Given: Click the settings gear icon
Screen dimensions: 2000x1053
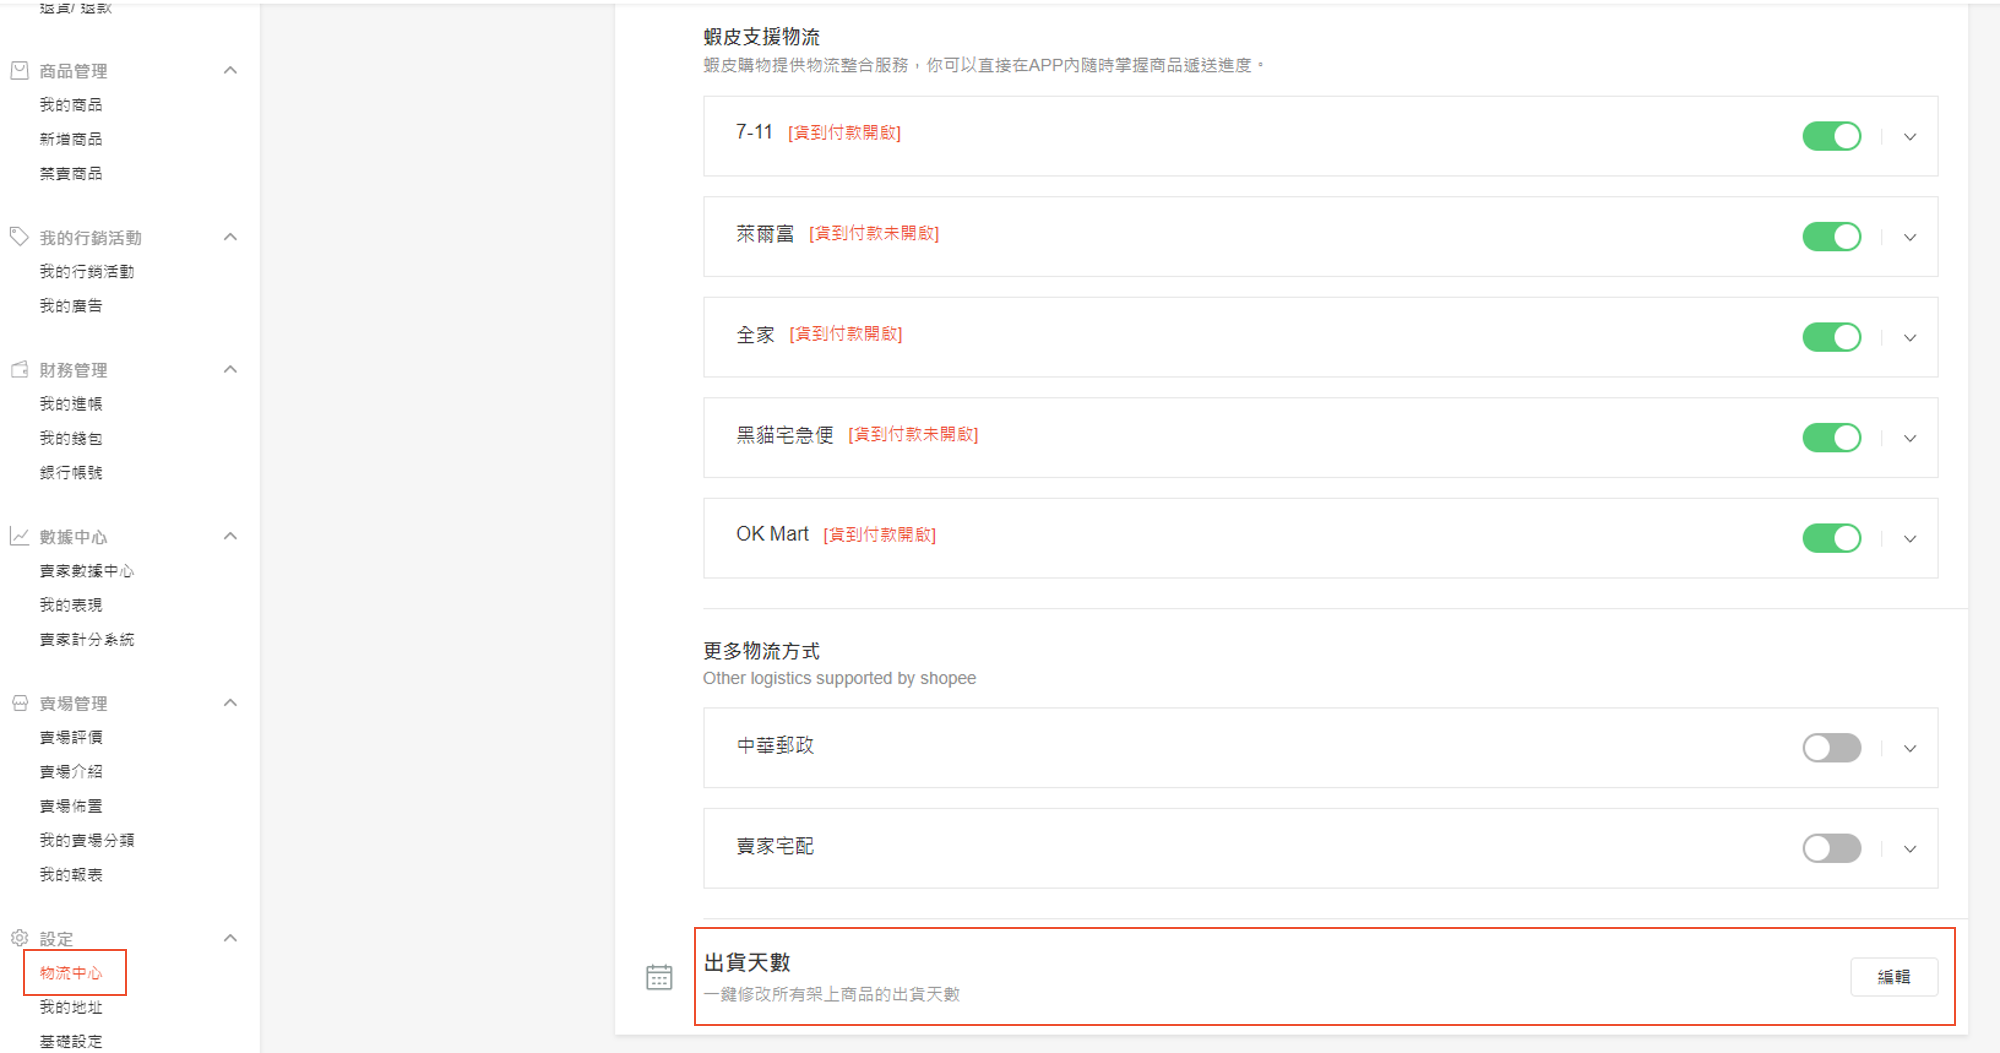Looking at the screenshot, I should (19, 938).
